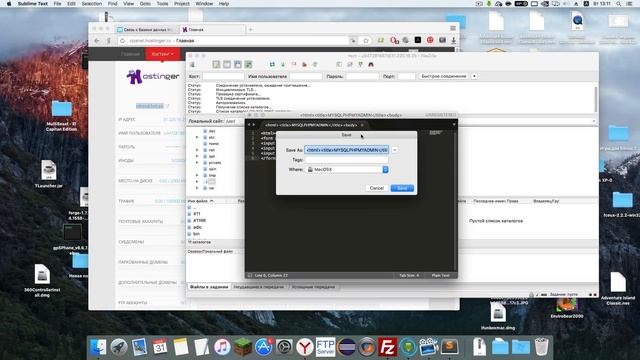Open the FileZilla Site Manager icon
Viewport: 640px width, 360px height.
[x=192, y=64]
